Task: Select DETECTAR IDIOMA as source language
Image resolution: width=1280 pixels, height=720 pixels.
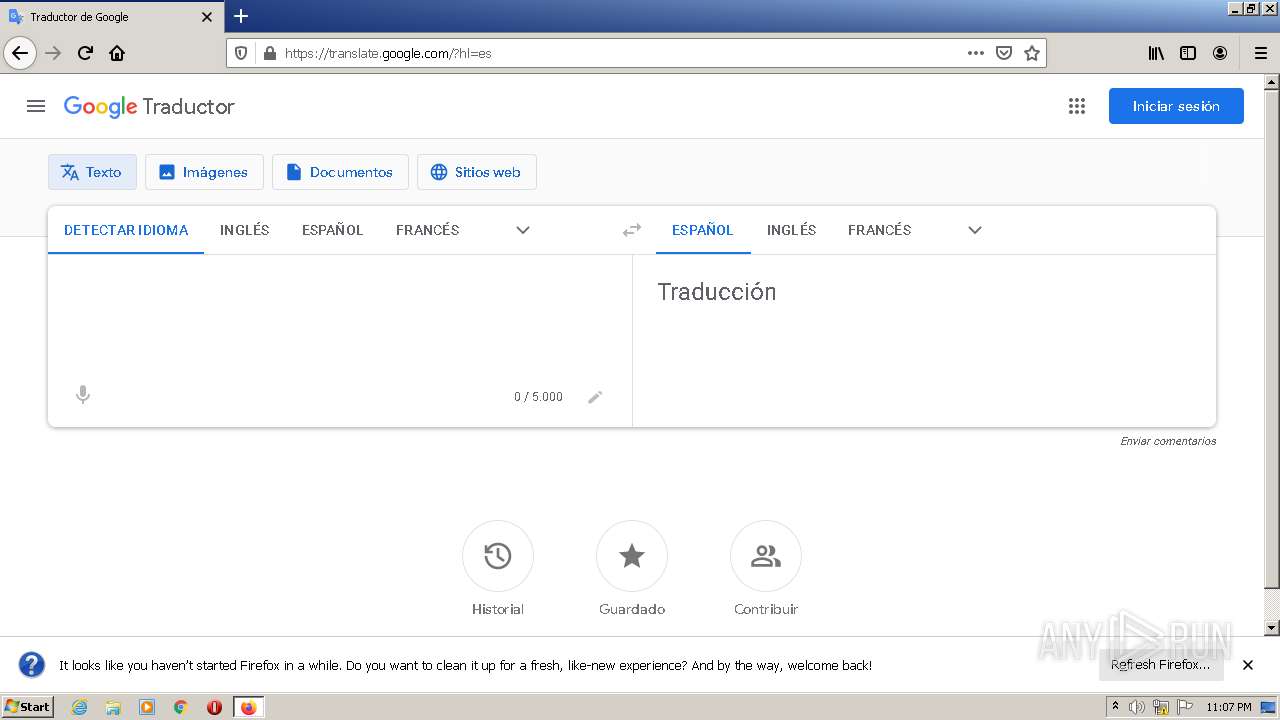Action: click(x=126, y=230)
